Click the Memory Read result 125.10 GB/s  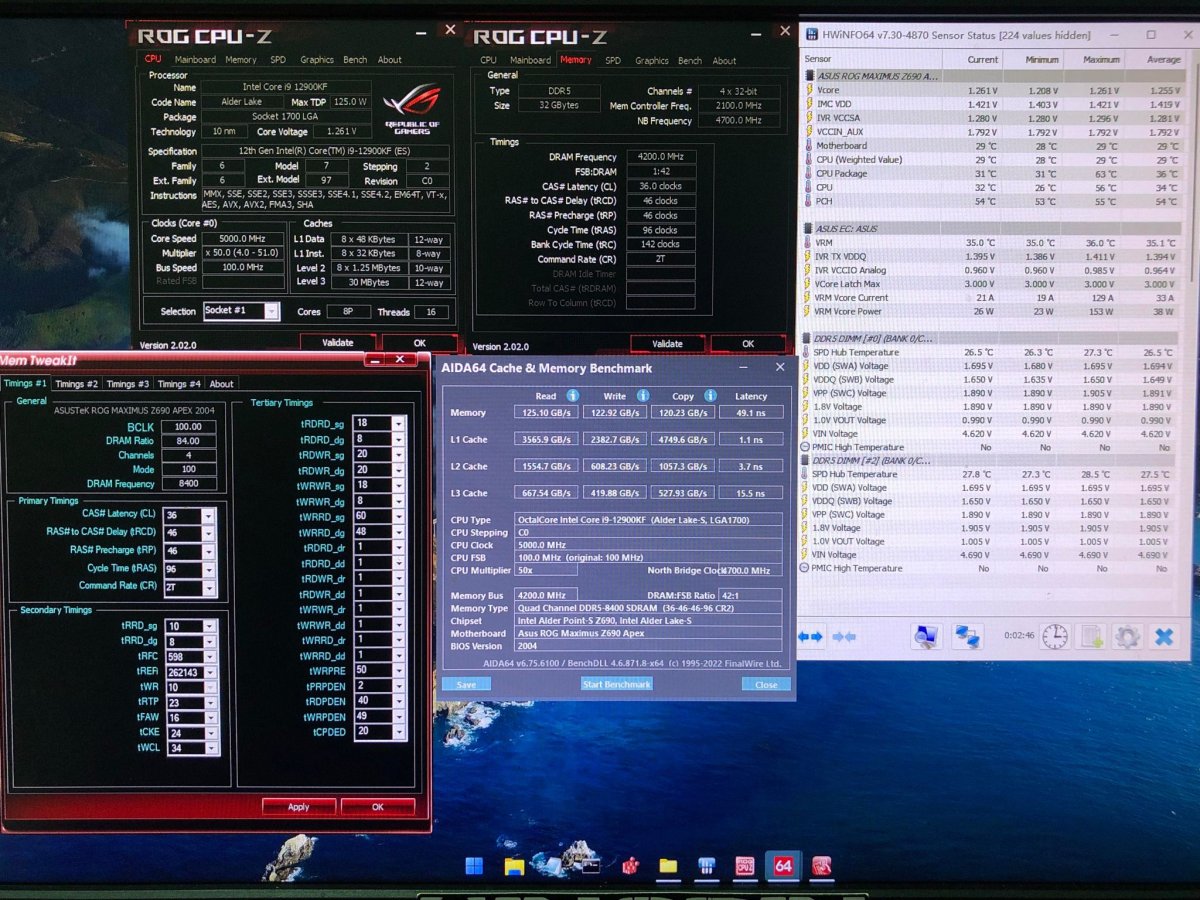coord(546,412)
